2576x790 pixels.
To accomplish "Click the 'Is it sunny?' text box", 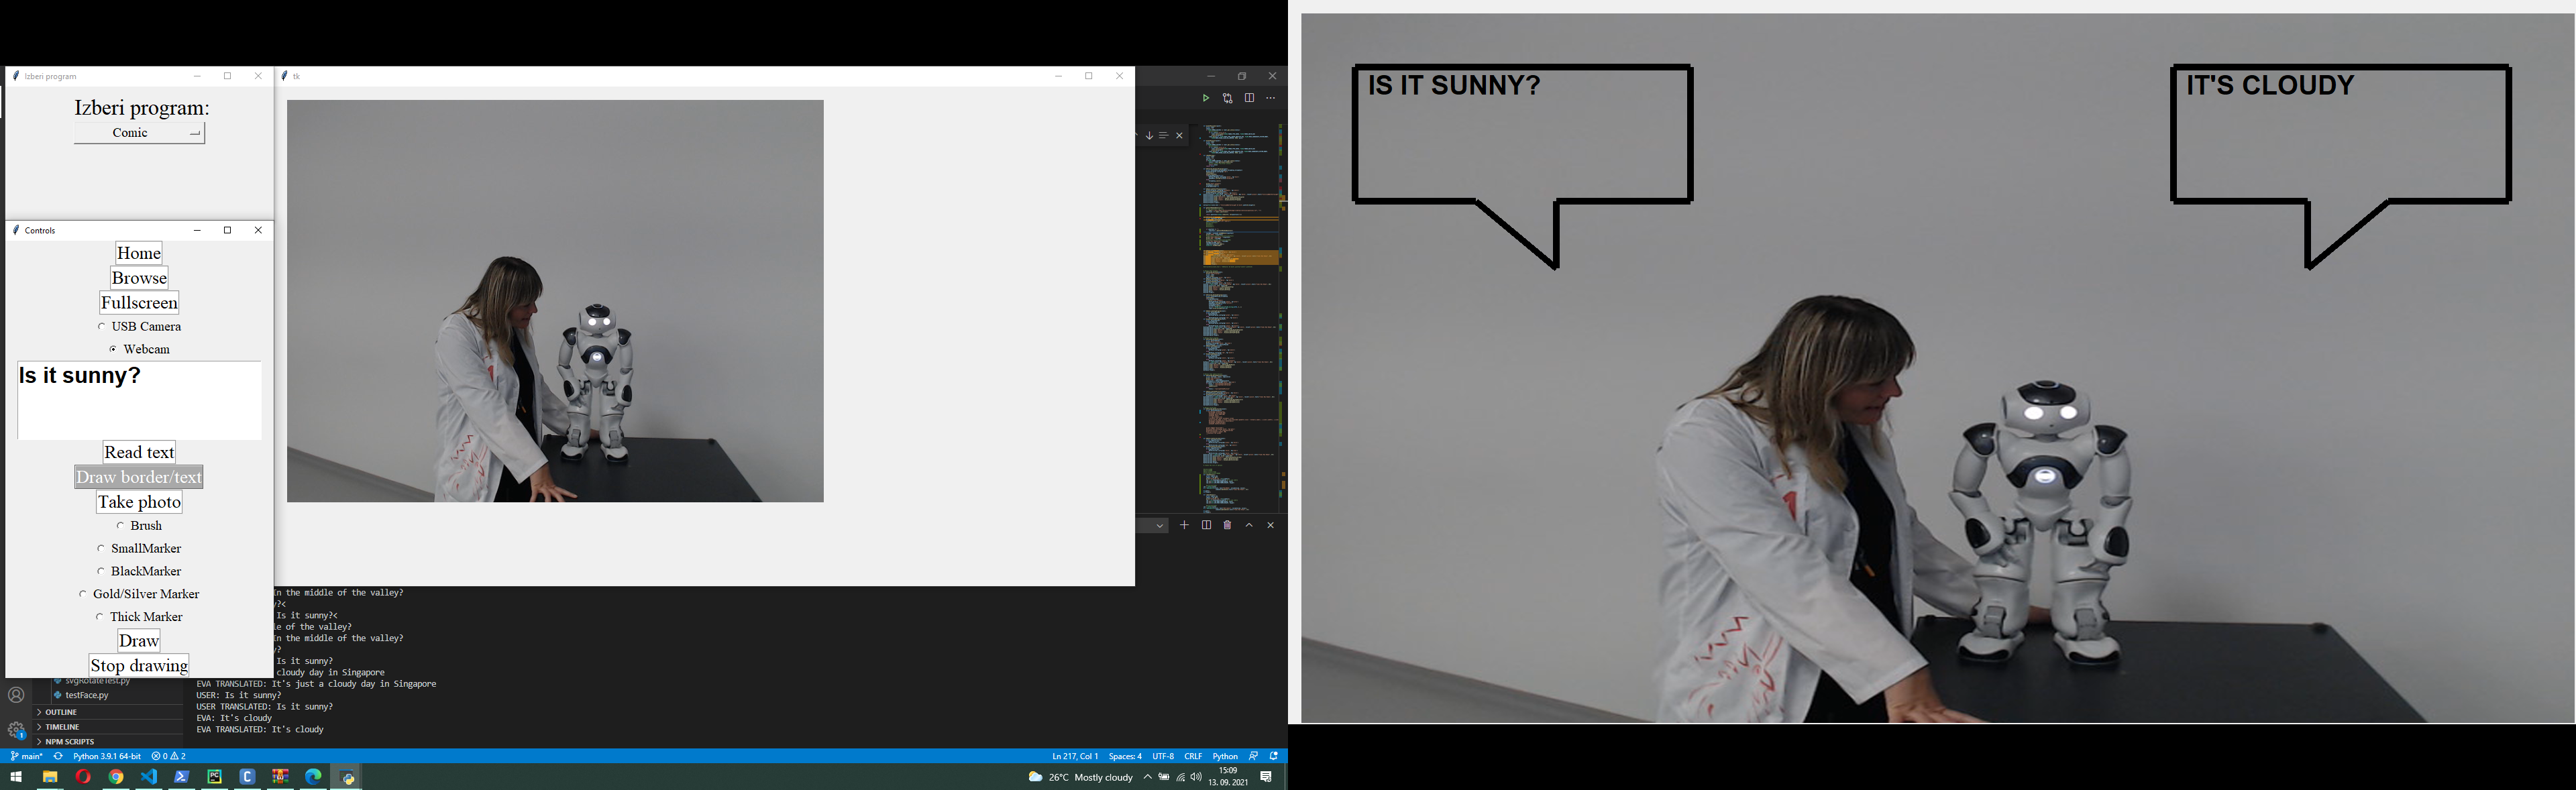I will pyautogui.click(x=139, y=400).
